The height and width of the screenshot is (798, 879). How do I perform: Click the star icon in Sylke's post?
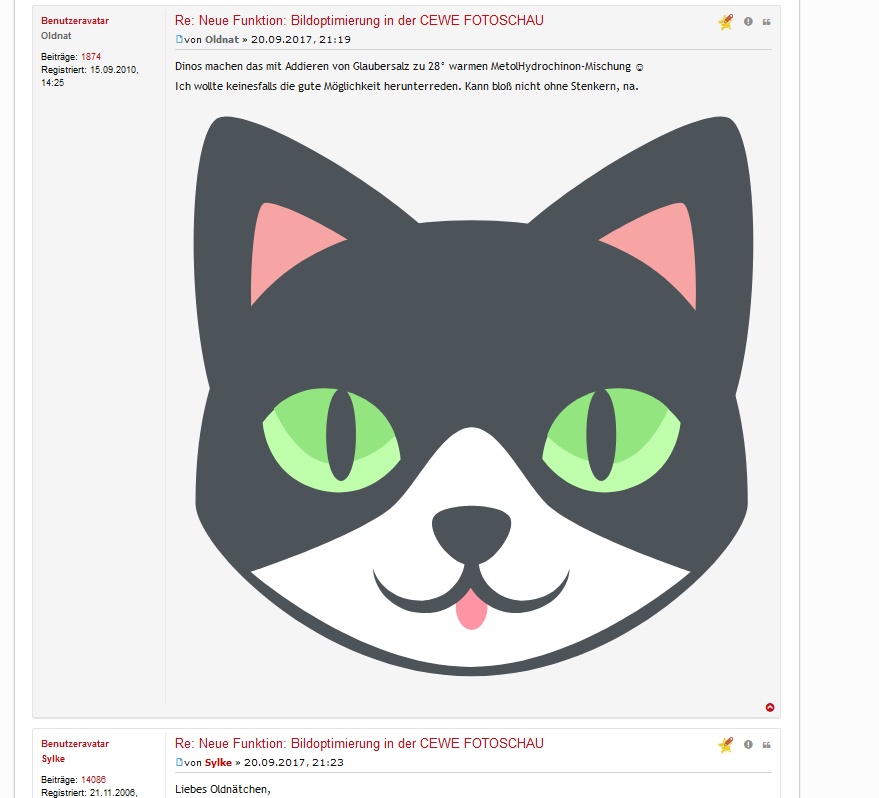click(x=725, y=745)
